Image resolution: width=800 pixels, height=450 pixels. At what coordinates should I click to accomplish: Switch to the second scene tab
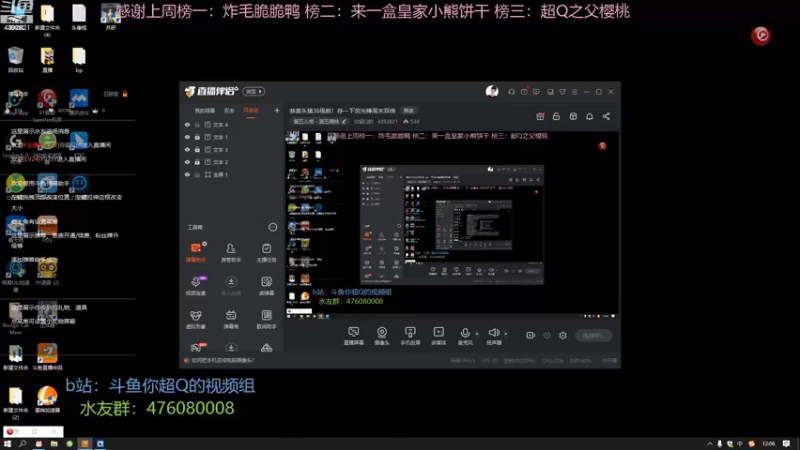pyautogui.click(x=229, y=111)
